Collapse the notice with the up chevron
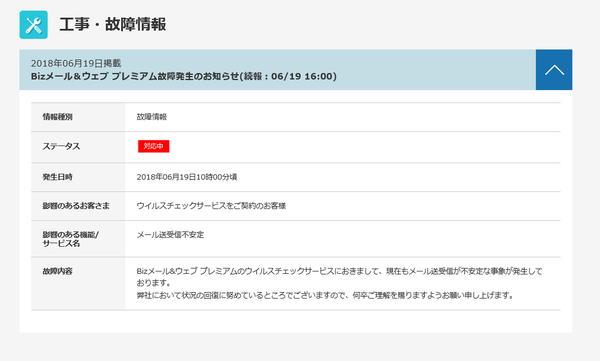The image size is (600, 361). tap(554, 70)
